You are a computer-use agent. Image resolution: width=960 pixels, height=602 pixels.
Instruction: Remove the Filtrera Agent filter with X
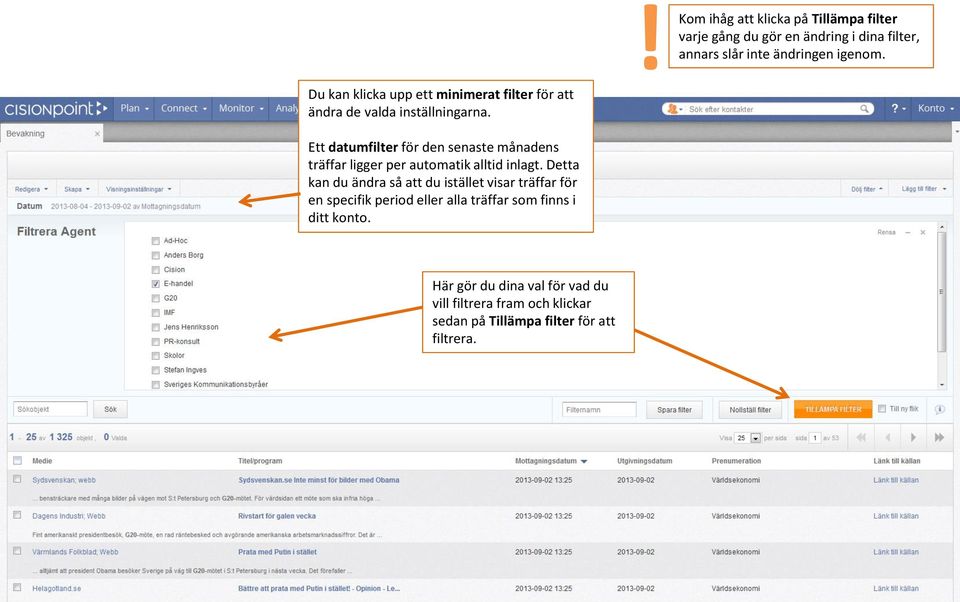[923, 233]
